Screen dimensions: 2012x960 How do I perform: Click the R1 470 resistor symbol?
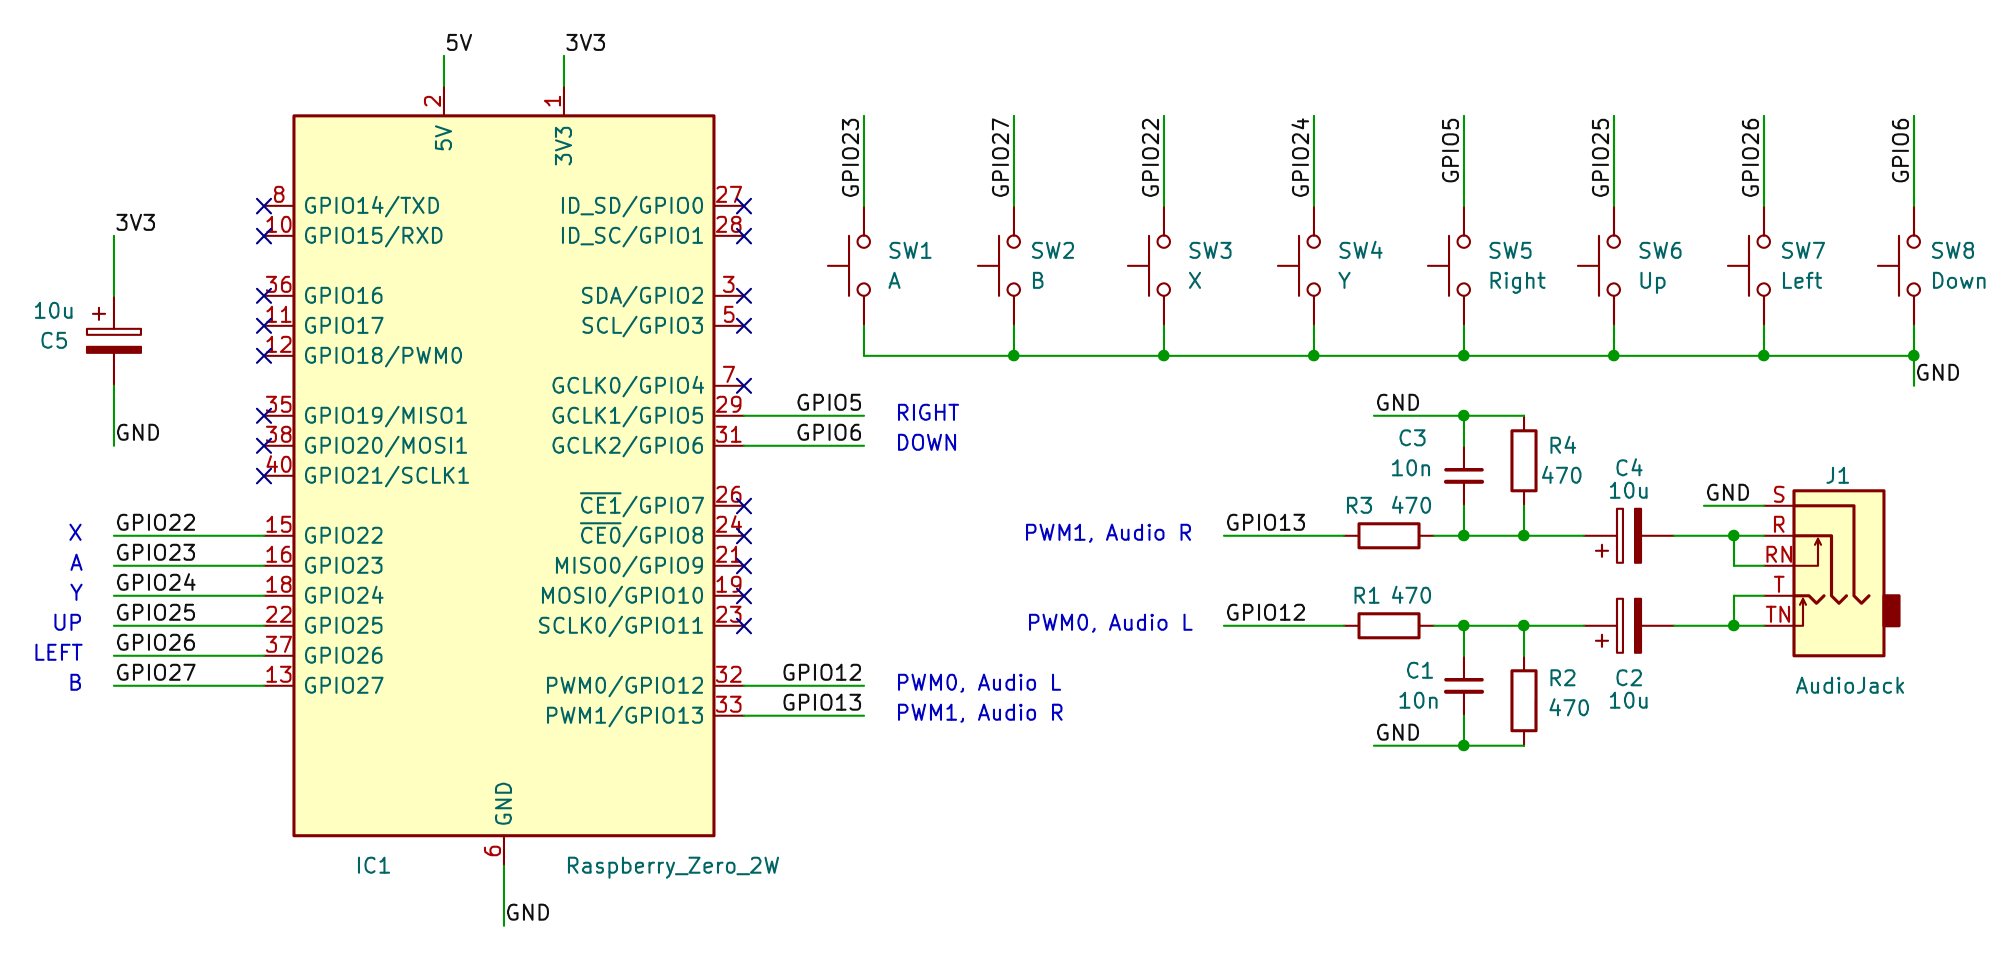tap(1388, 626)
